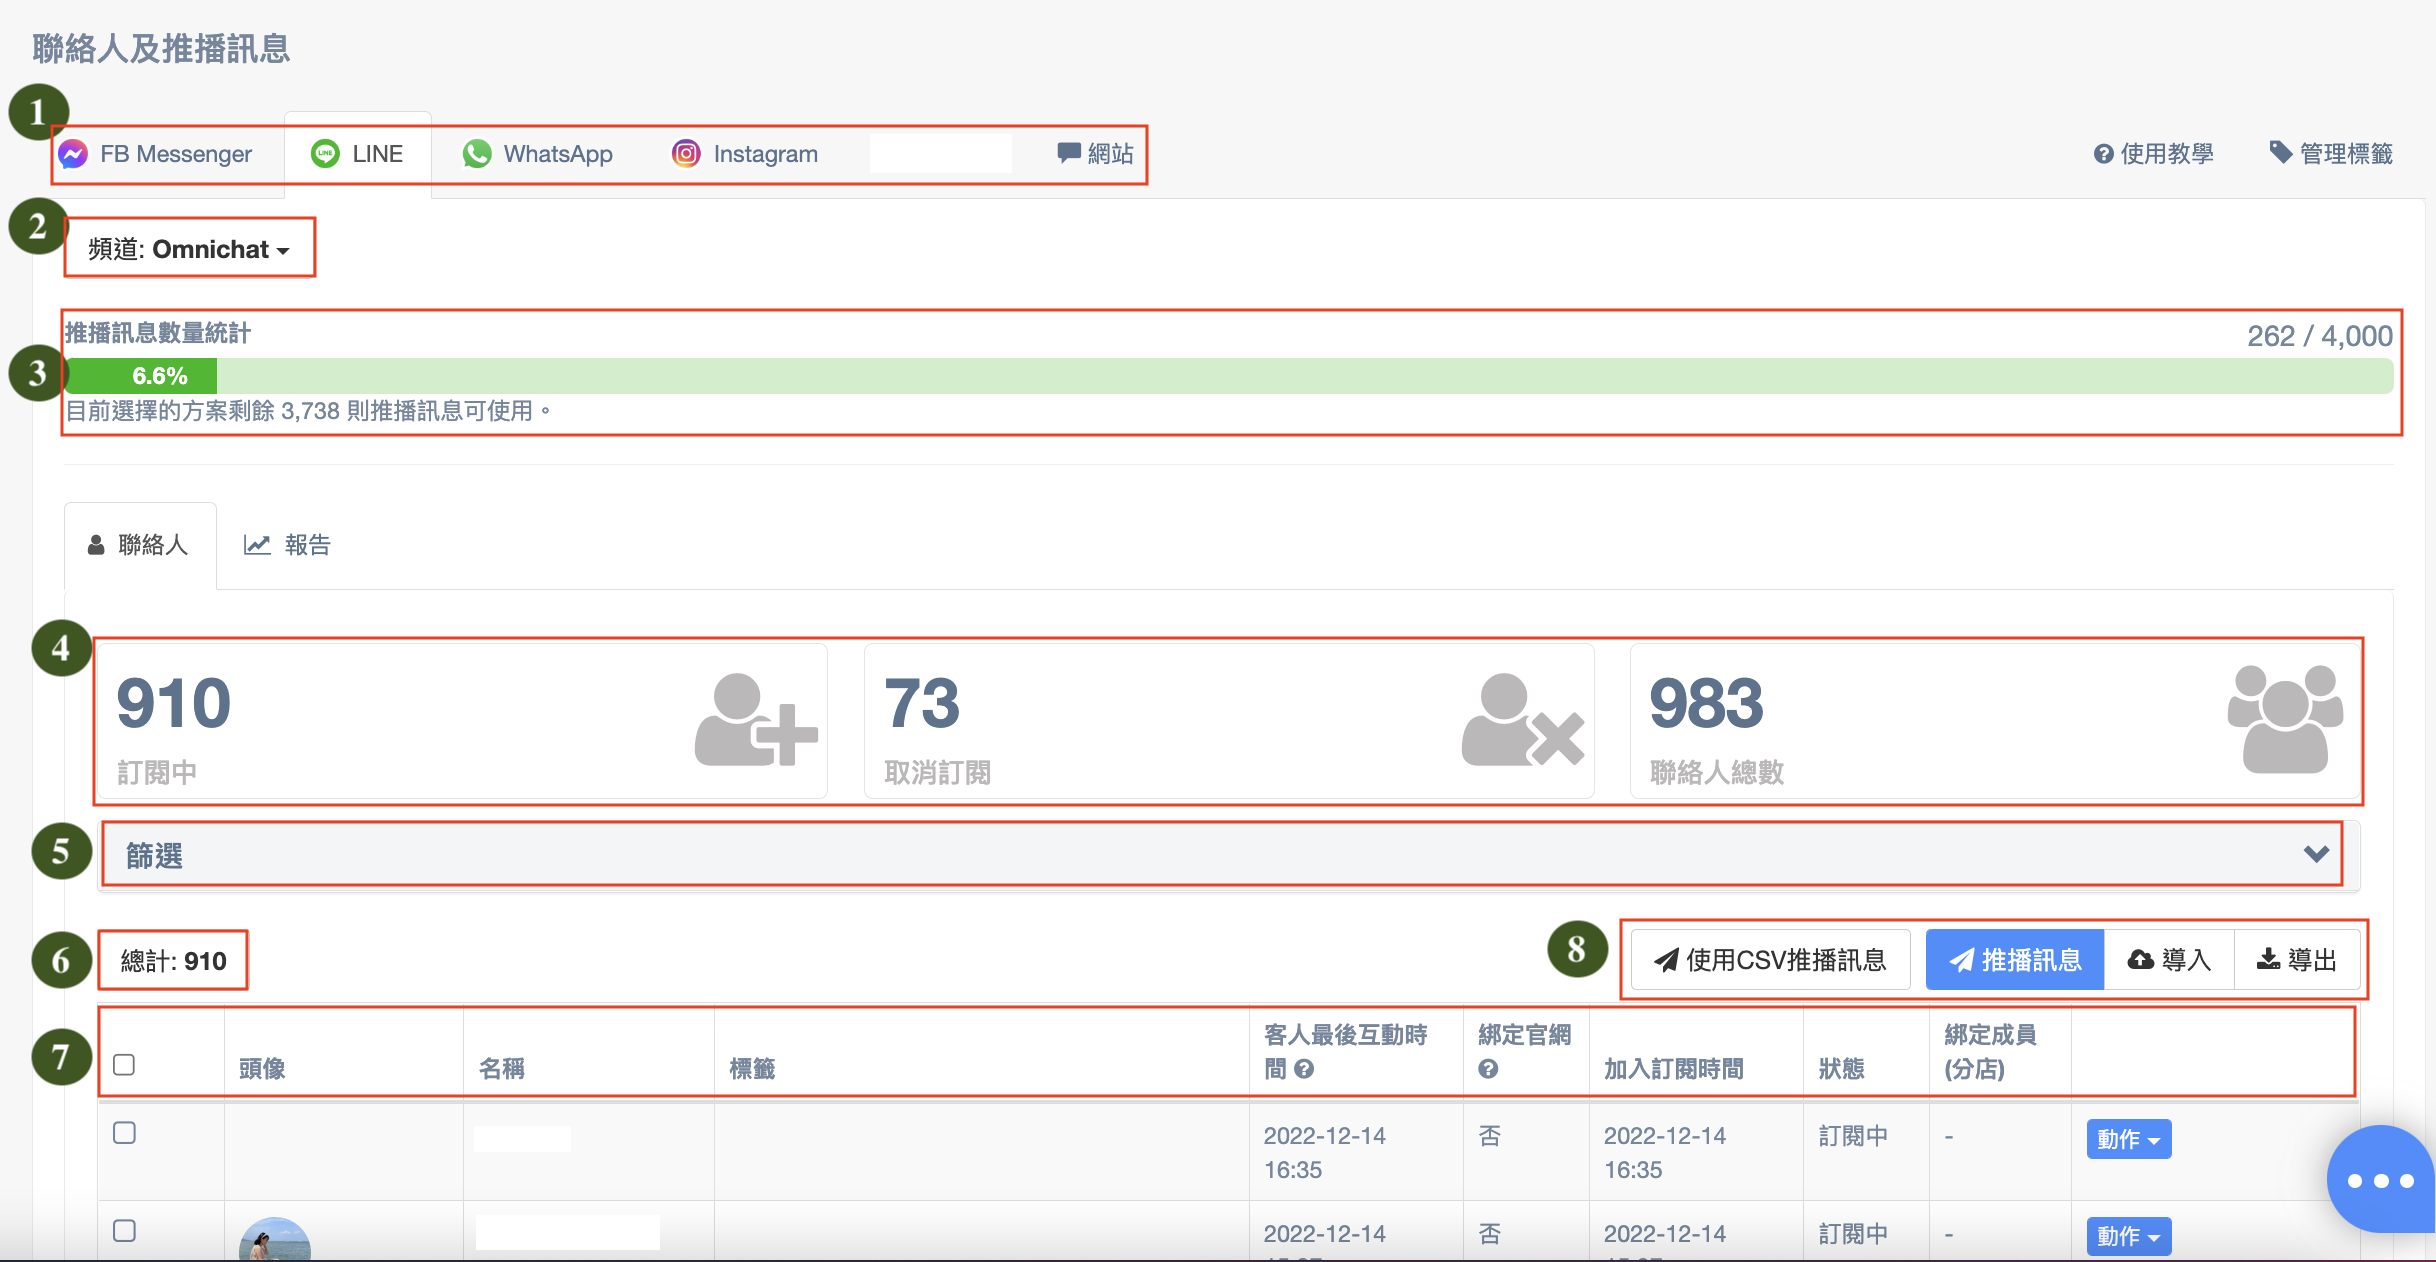Screen dimensions: 2436x1262
Task: Open the first row 動作 dropdown
Action: tap(2128, 1139)
